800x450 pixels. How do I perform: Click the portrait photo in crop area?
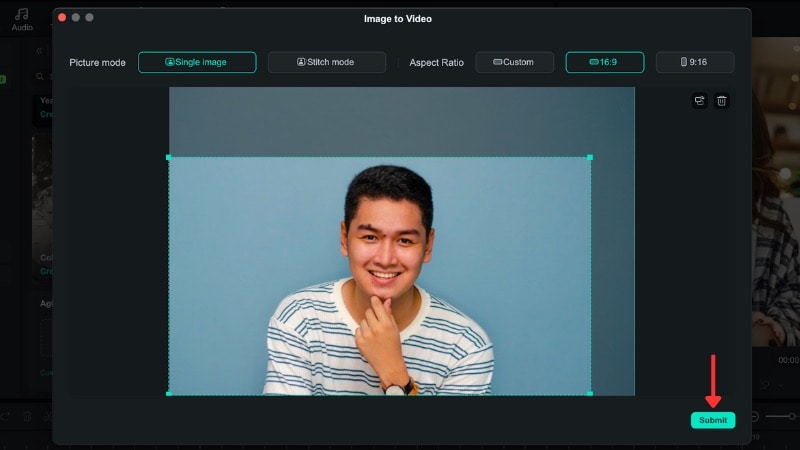tap(380, 276)
